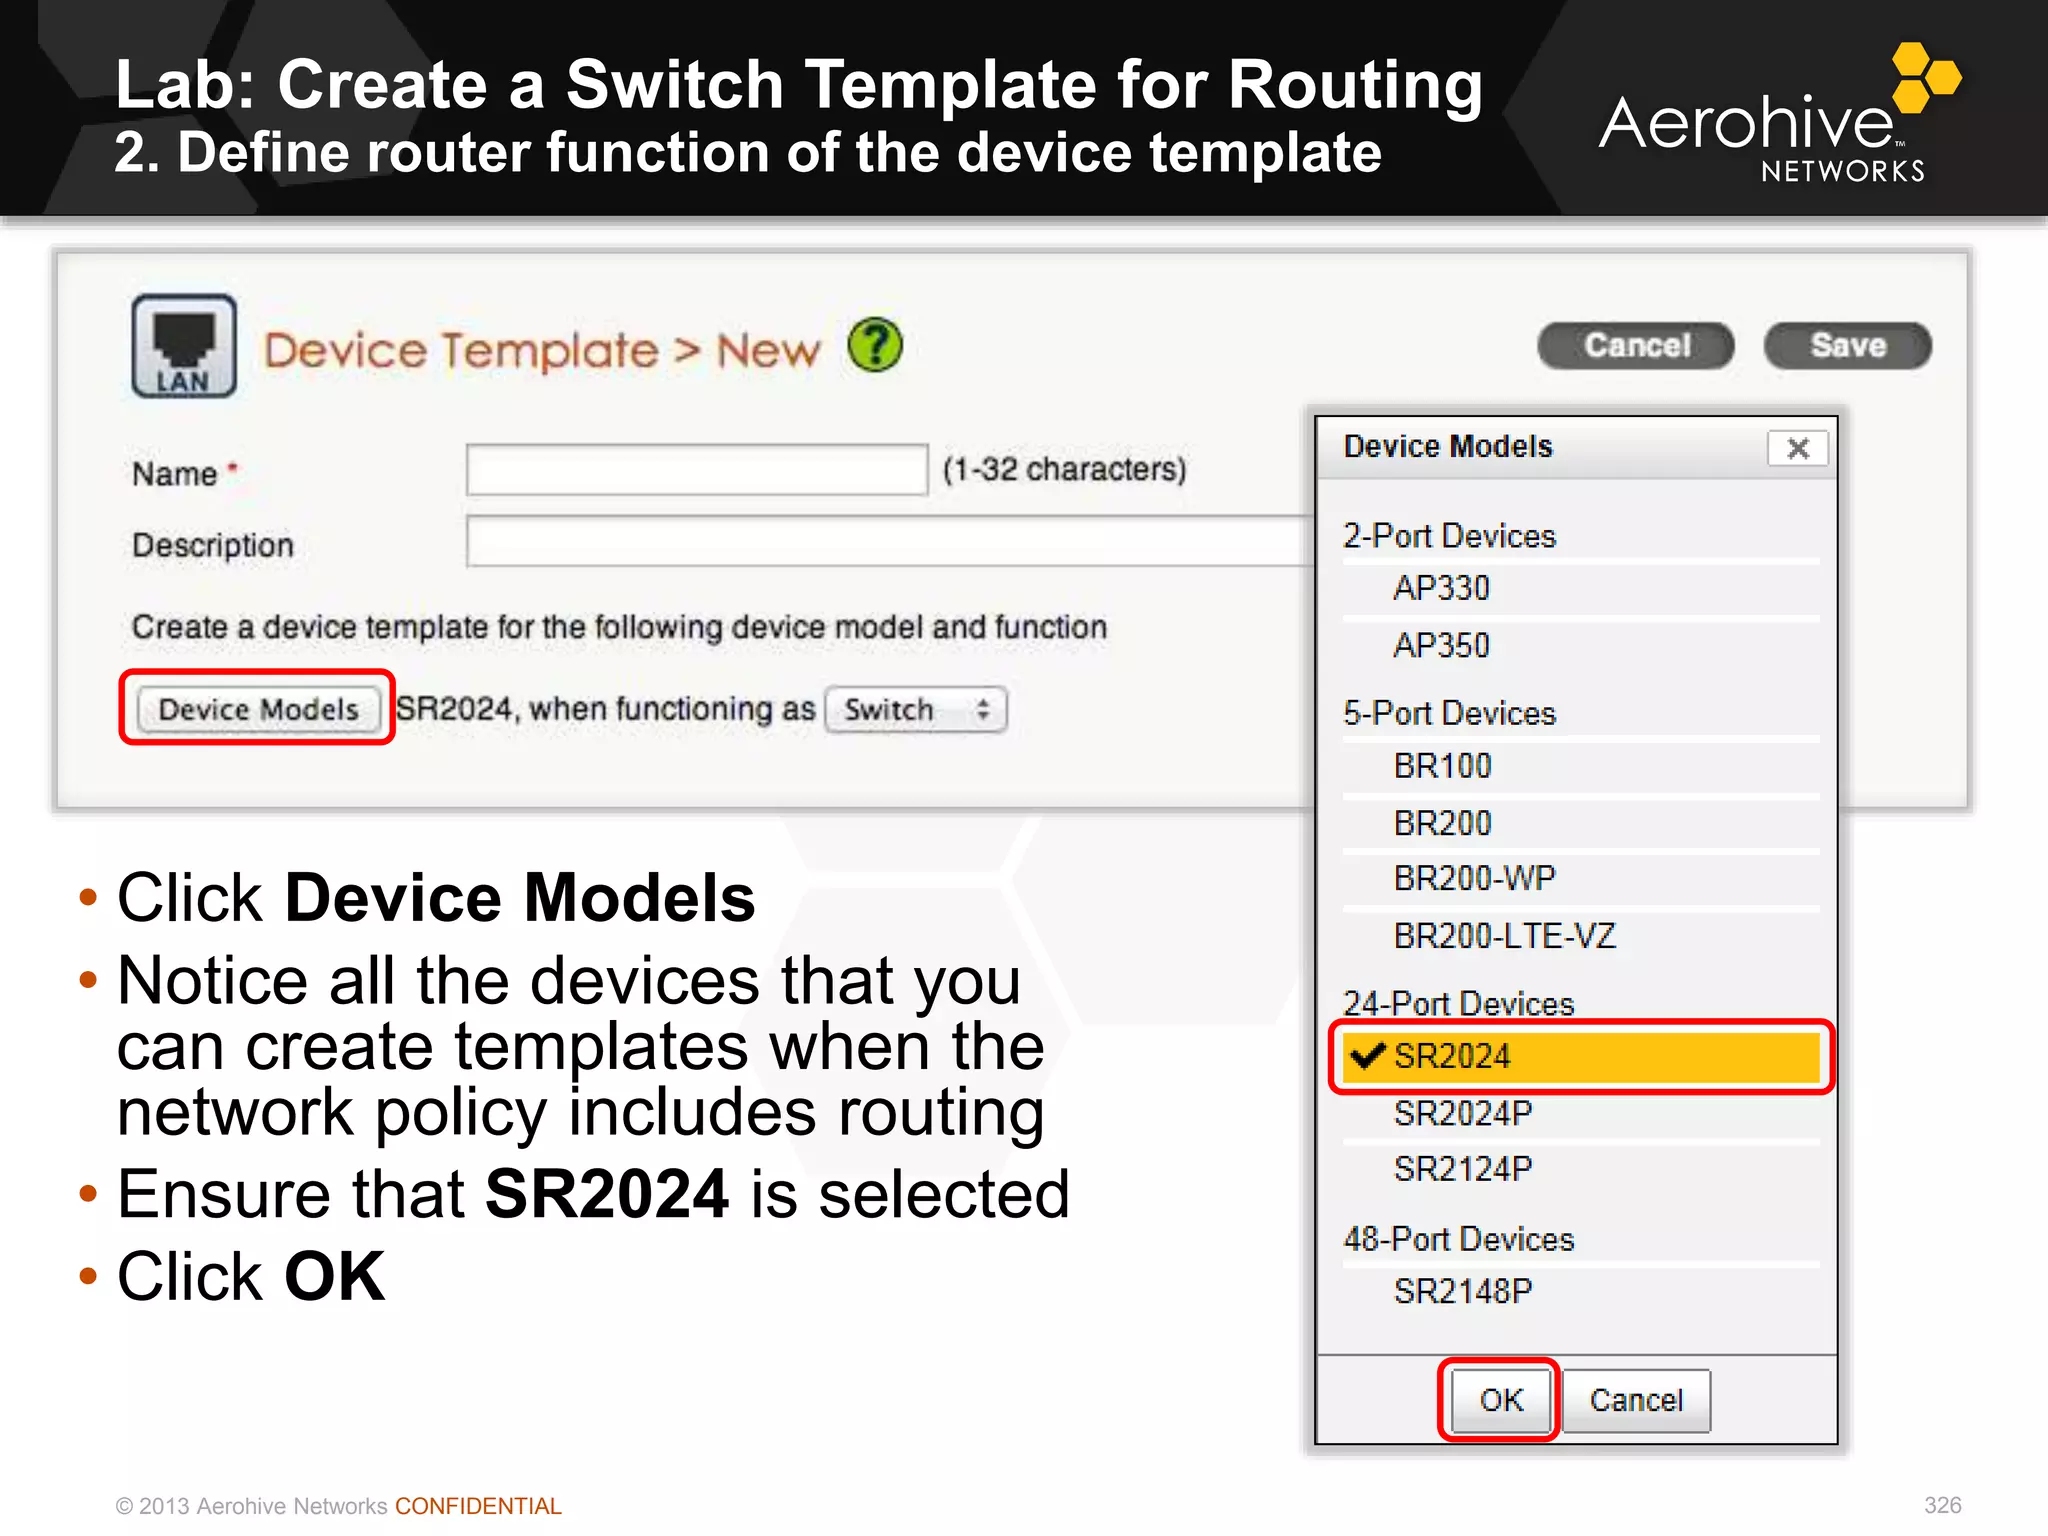Click the Device Models dialog title

click(1448, 446)
